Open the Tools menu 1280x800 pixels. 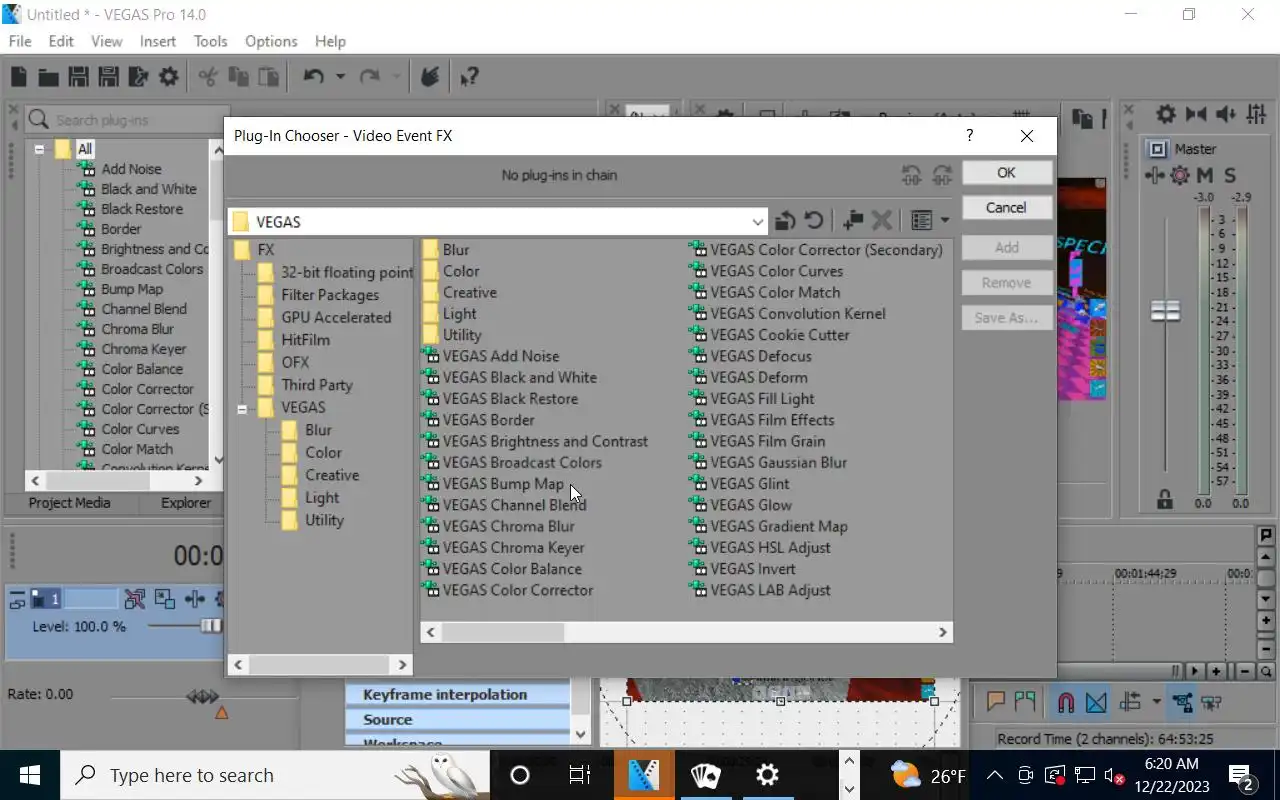tap(210, 41)
